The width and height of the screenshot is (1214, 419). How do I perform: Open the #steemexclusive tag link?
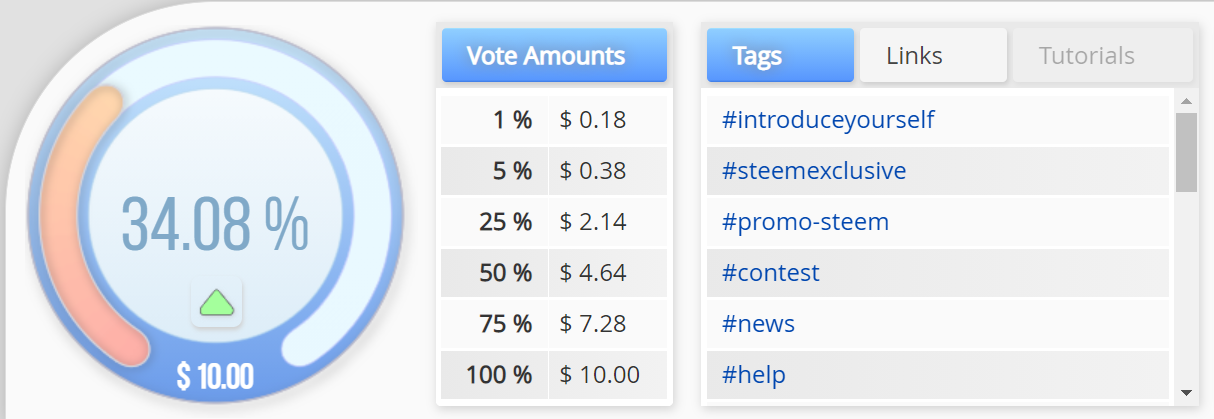point(814,171)
